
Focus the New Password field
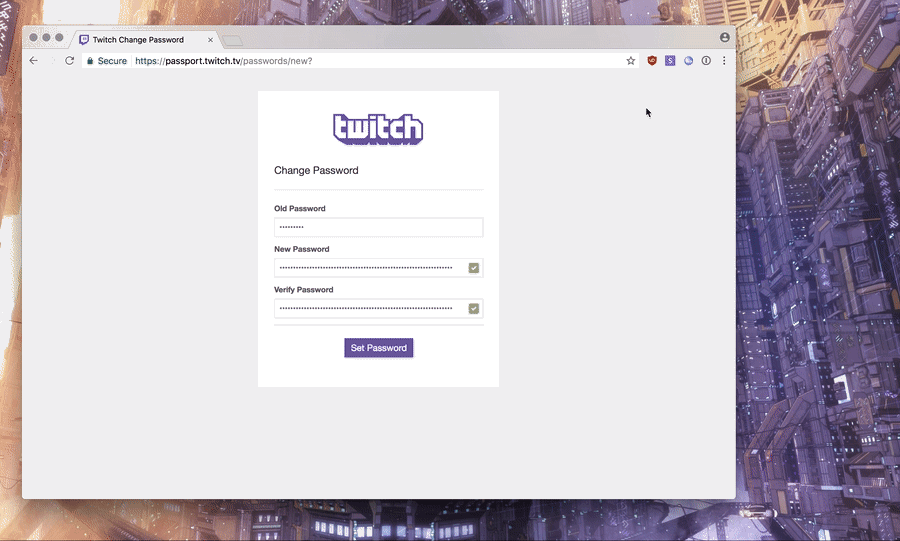coord(378,268)
